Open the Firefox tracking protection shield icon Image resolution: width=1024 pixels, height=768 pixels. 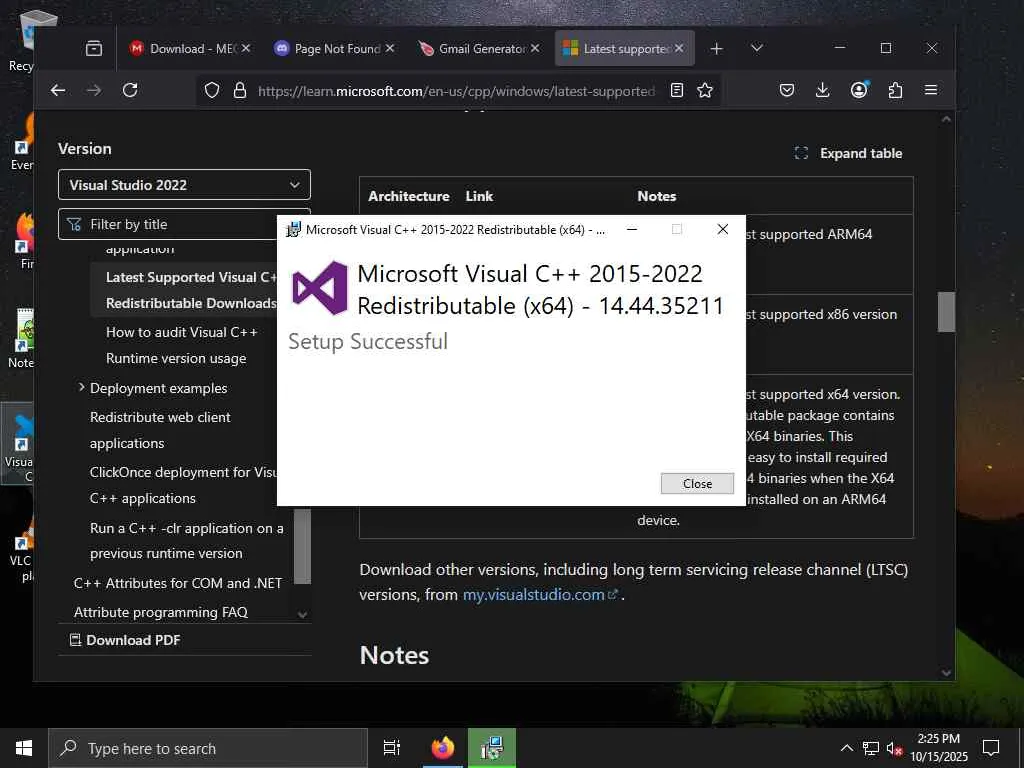click(x=212, y=90)
